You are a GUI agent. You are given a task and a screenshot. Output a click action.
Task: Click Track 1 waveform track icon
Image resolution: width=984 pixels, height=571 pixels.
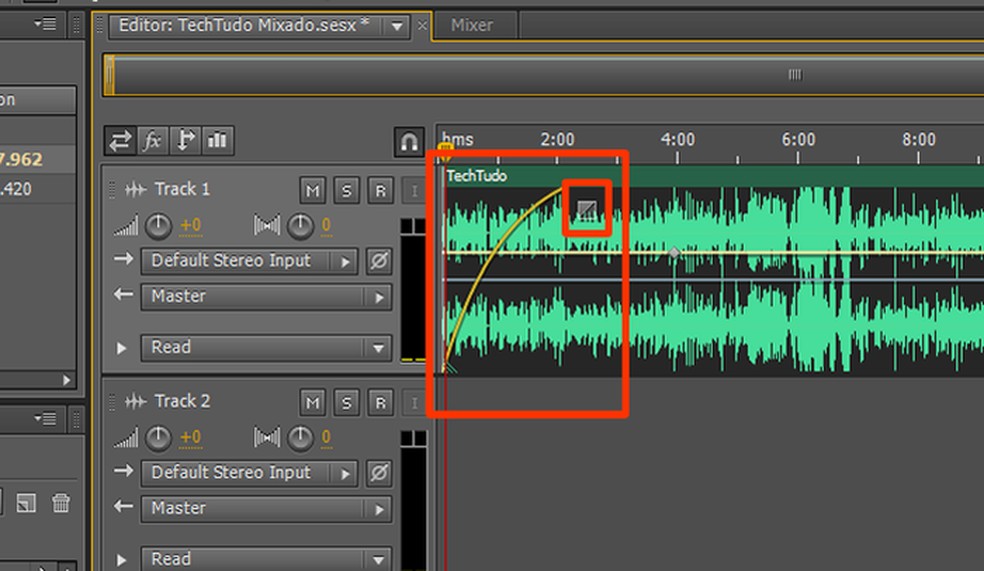tap(136, 189)
